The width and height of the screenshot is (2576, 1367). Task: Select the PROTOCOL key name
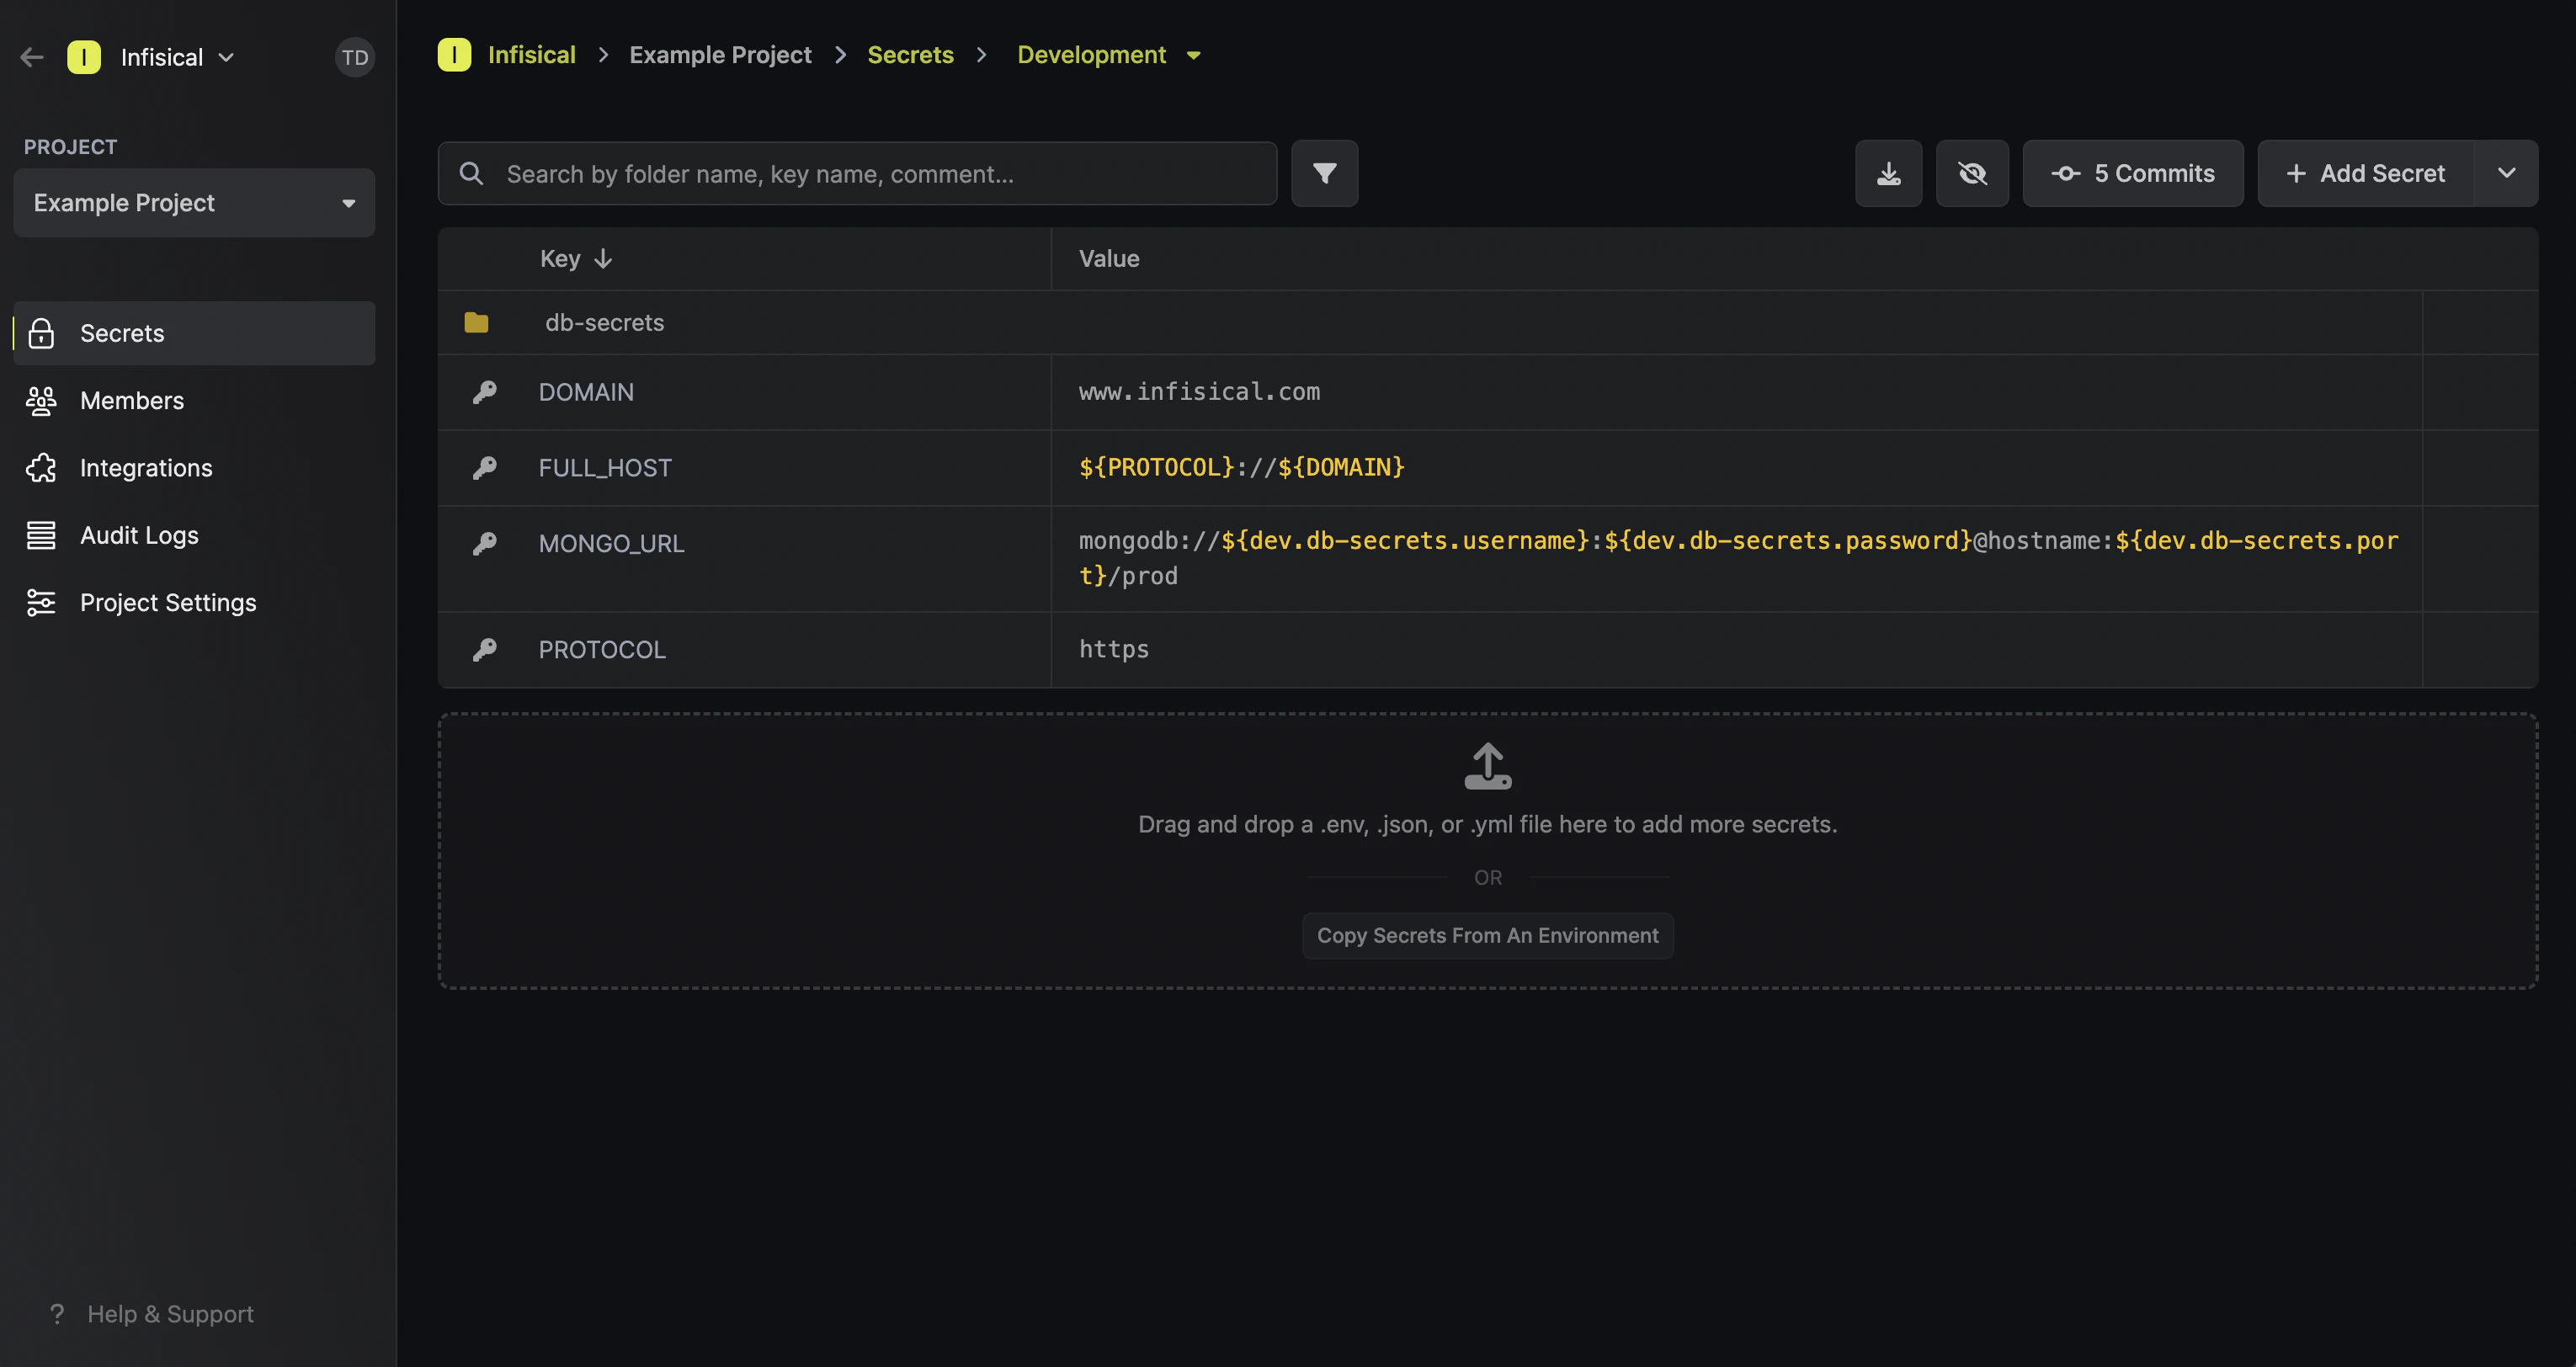coord(602,650)
